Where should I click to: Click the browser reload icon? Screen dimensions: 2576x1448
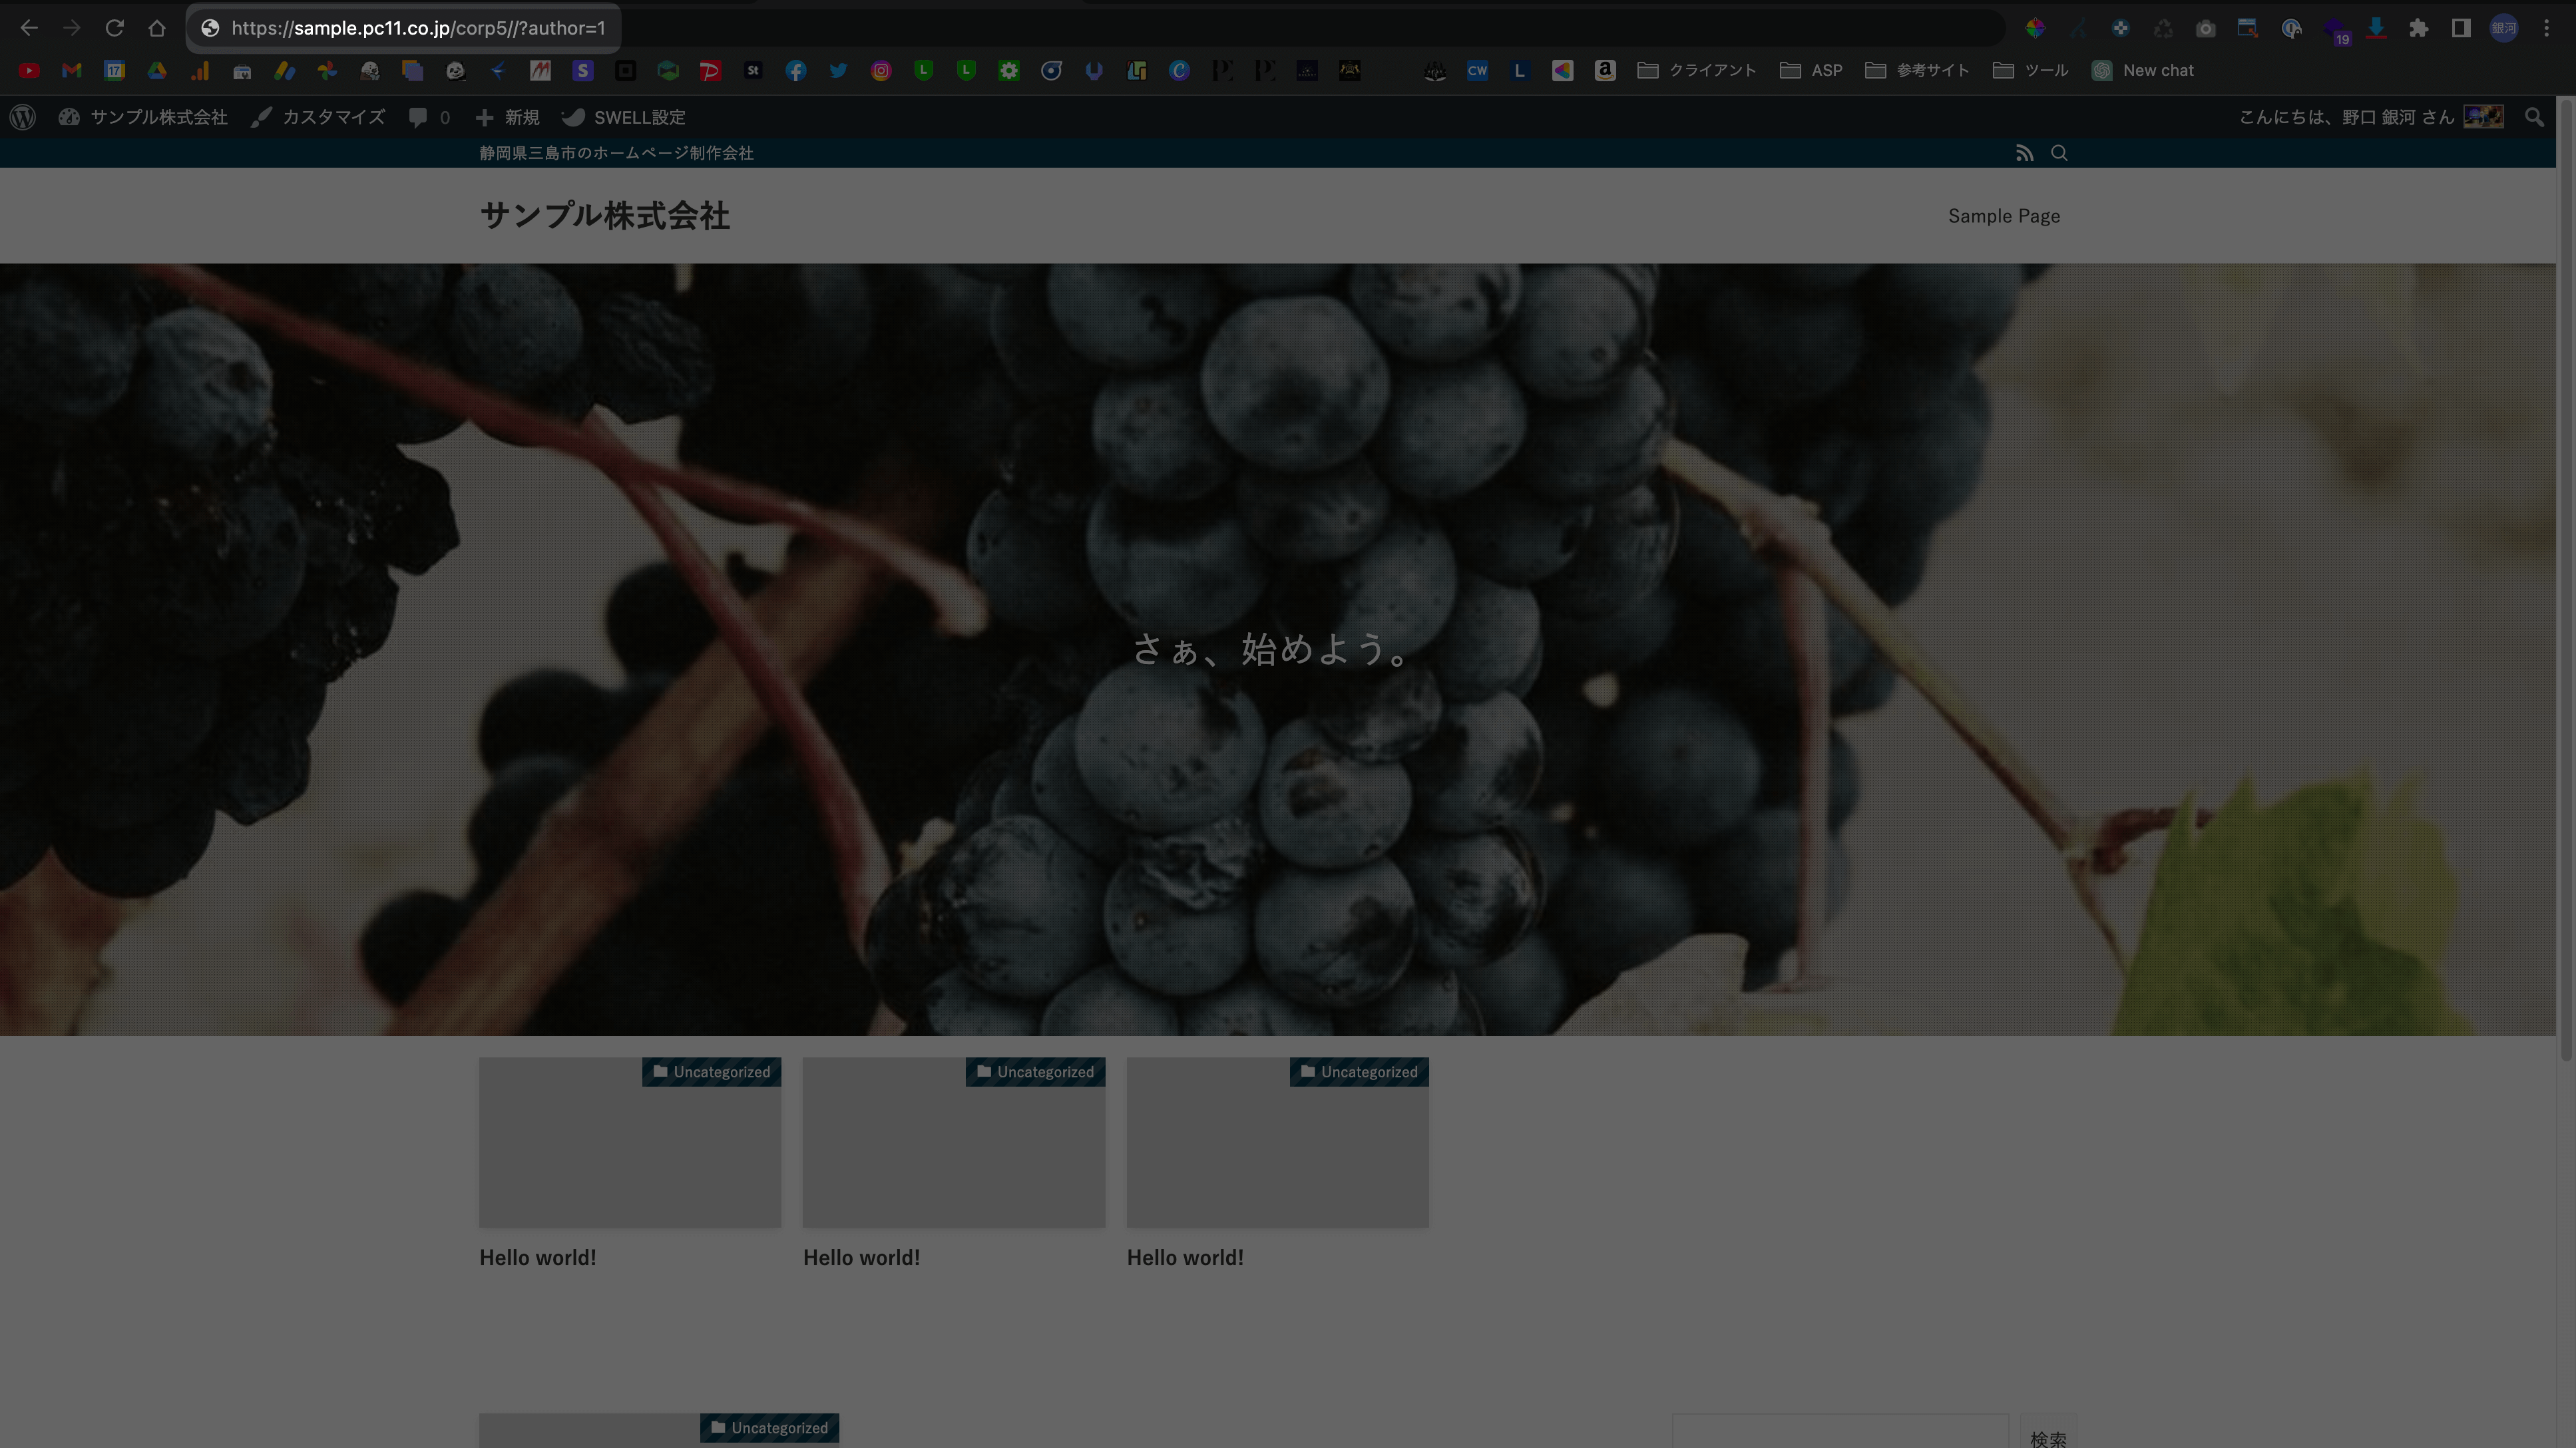click(114, 28)
